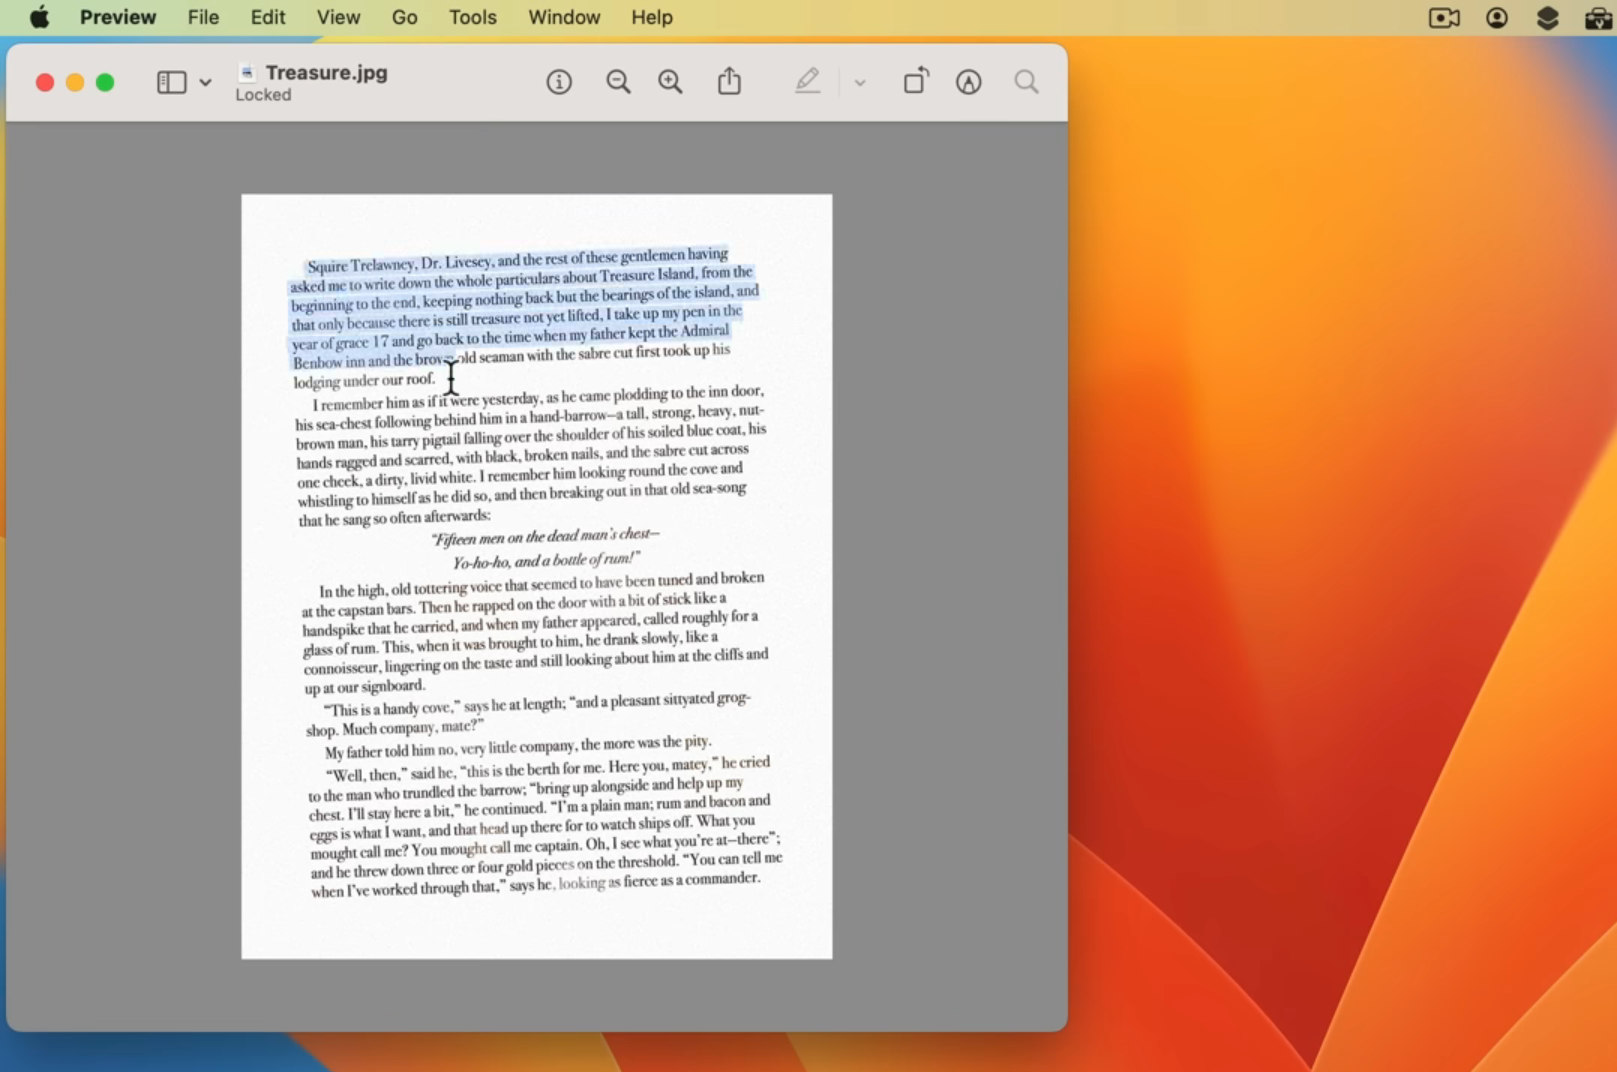Open the Help menu
Image resolution: width=1617 pixels, height=1072 pixels.
pyautogui.click(x=652, y=17)
